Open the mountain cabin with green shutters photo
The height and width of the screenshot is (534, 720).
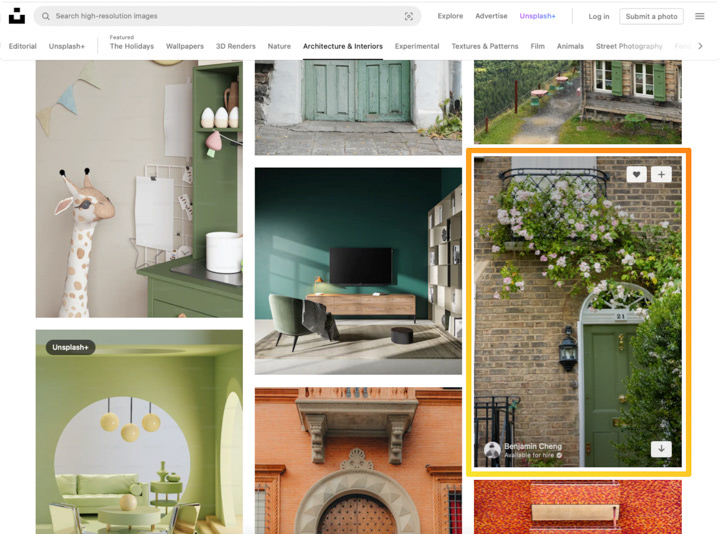(x=578, y=102)
